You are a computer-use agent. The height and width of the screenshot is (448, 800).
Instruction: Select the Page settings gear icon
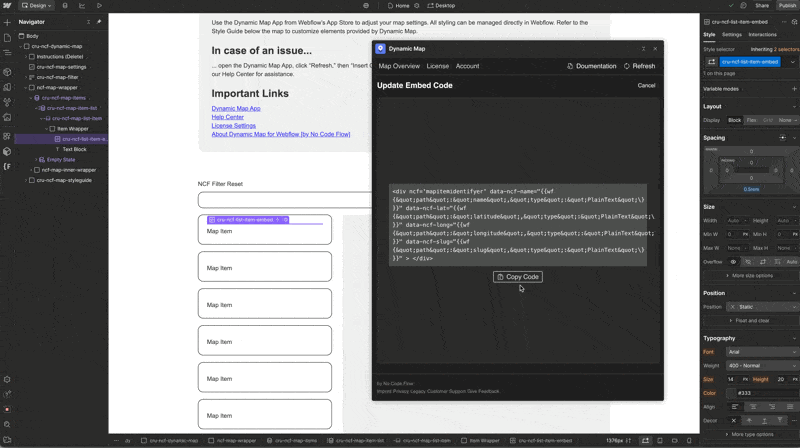416,6
